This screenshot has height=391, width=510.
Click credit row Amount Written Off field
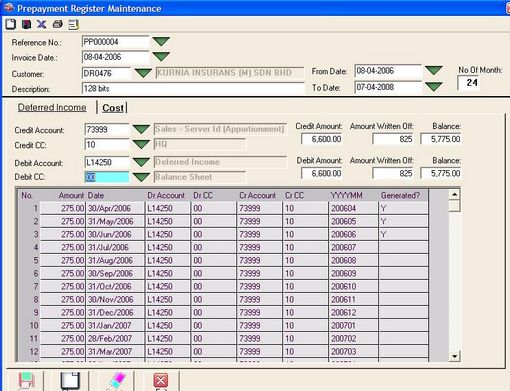(x=393, y=139)
